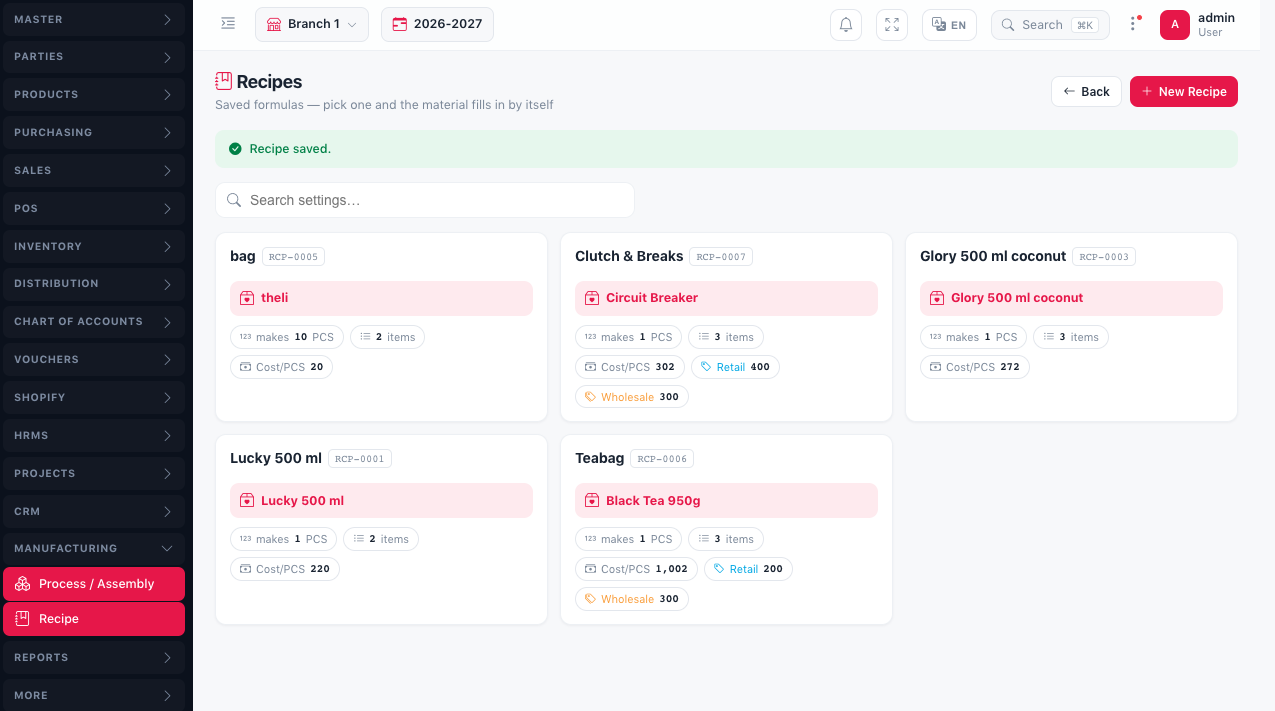Expand the Master sidebar section
This screenshot has height=711, width=1275.
93,19
